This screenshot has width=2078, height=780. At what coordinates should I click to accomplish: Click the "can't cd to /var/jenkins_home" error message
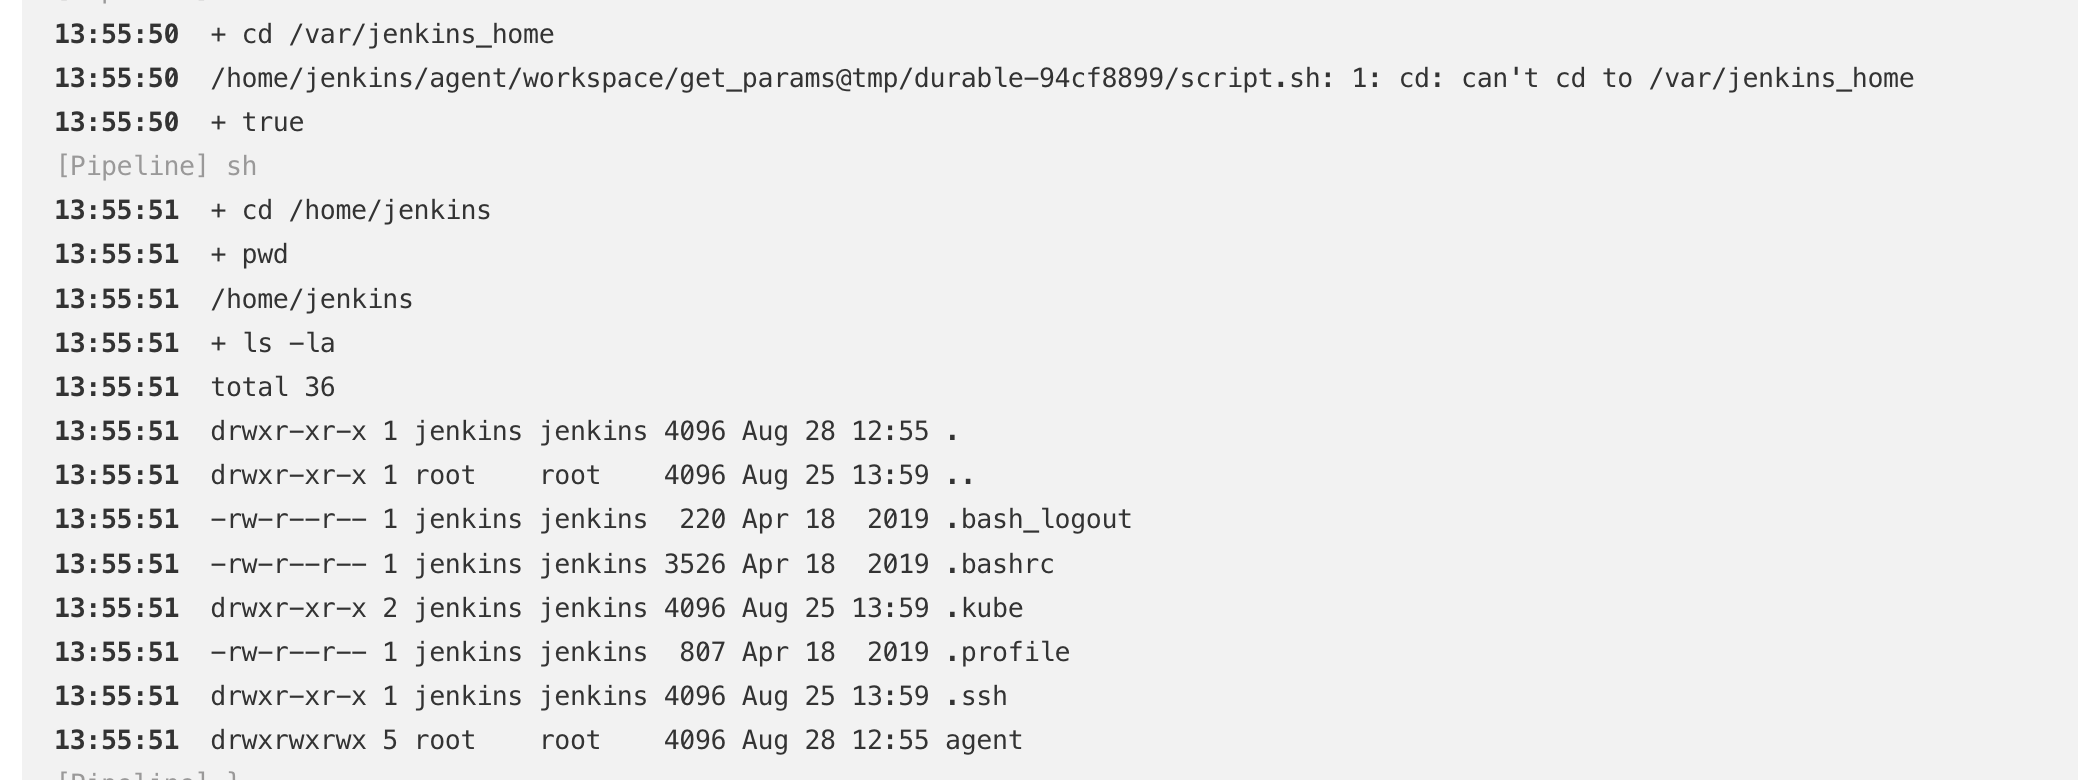[1687, 78]
